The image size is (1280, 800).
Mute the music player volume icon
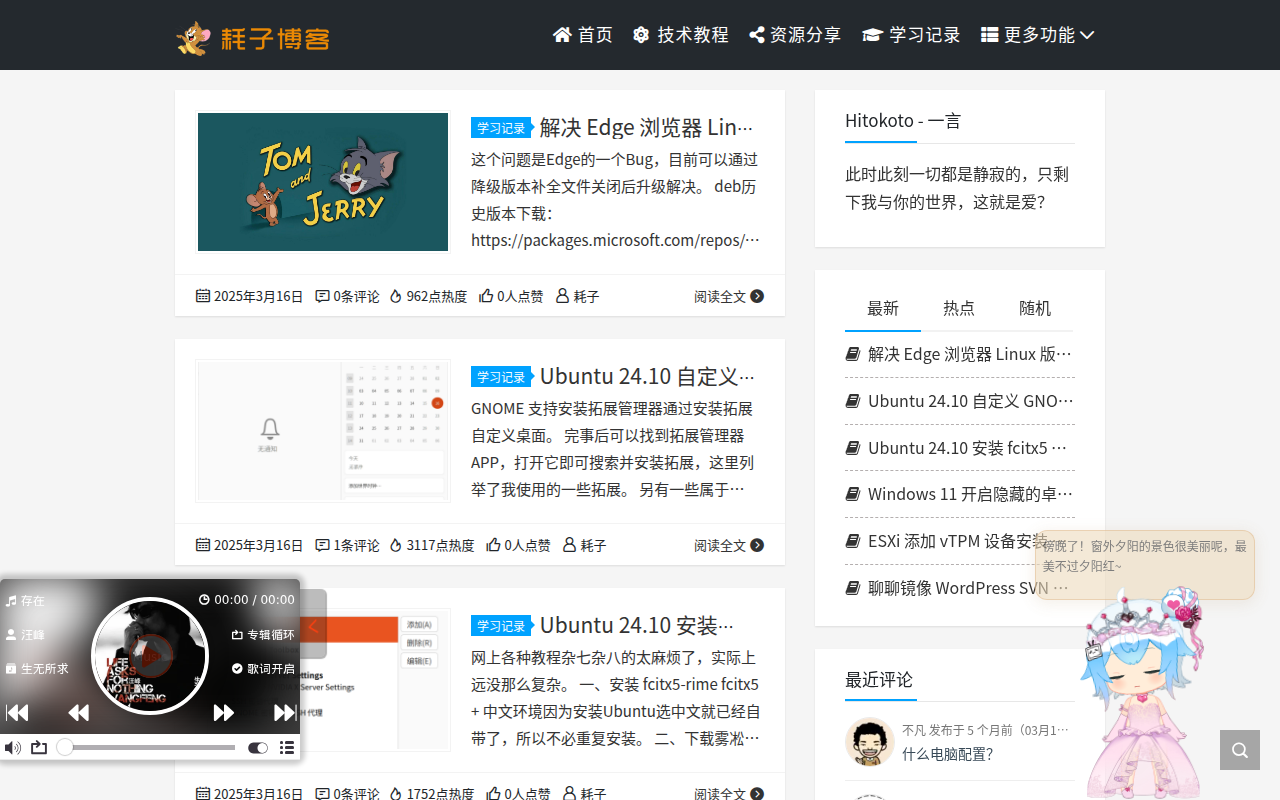tap(13, 747)
